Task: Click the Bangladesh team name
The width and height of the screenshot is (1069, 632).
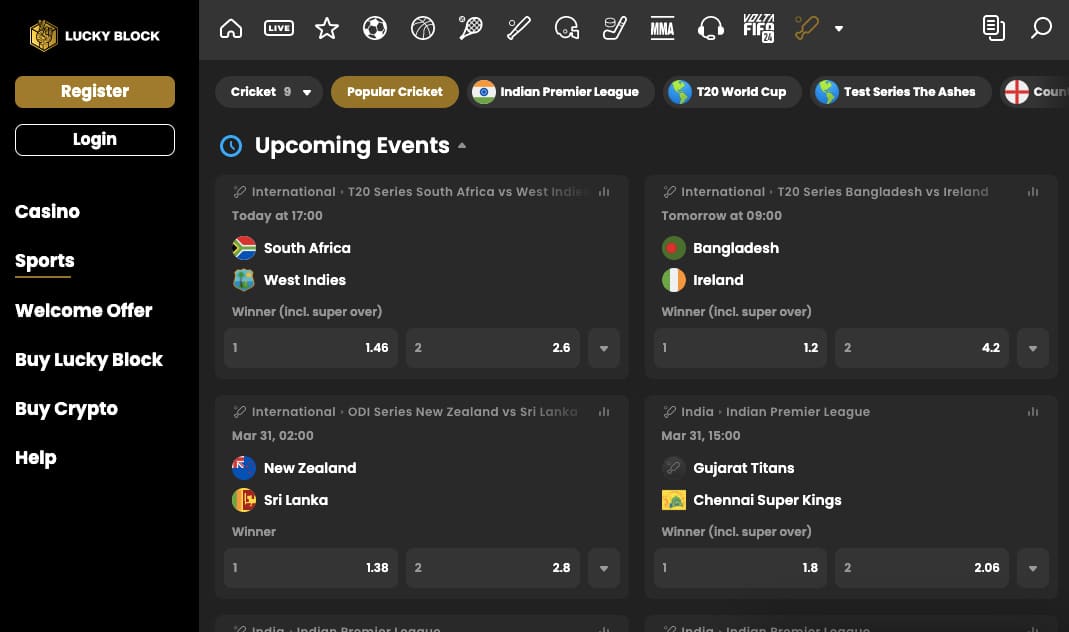Action: pyautogui.click(x=736, y=248)
